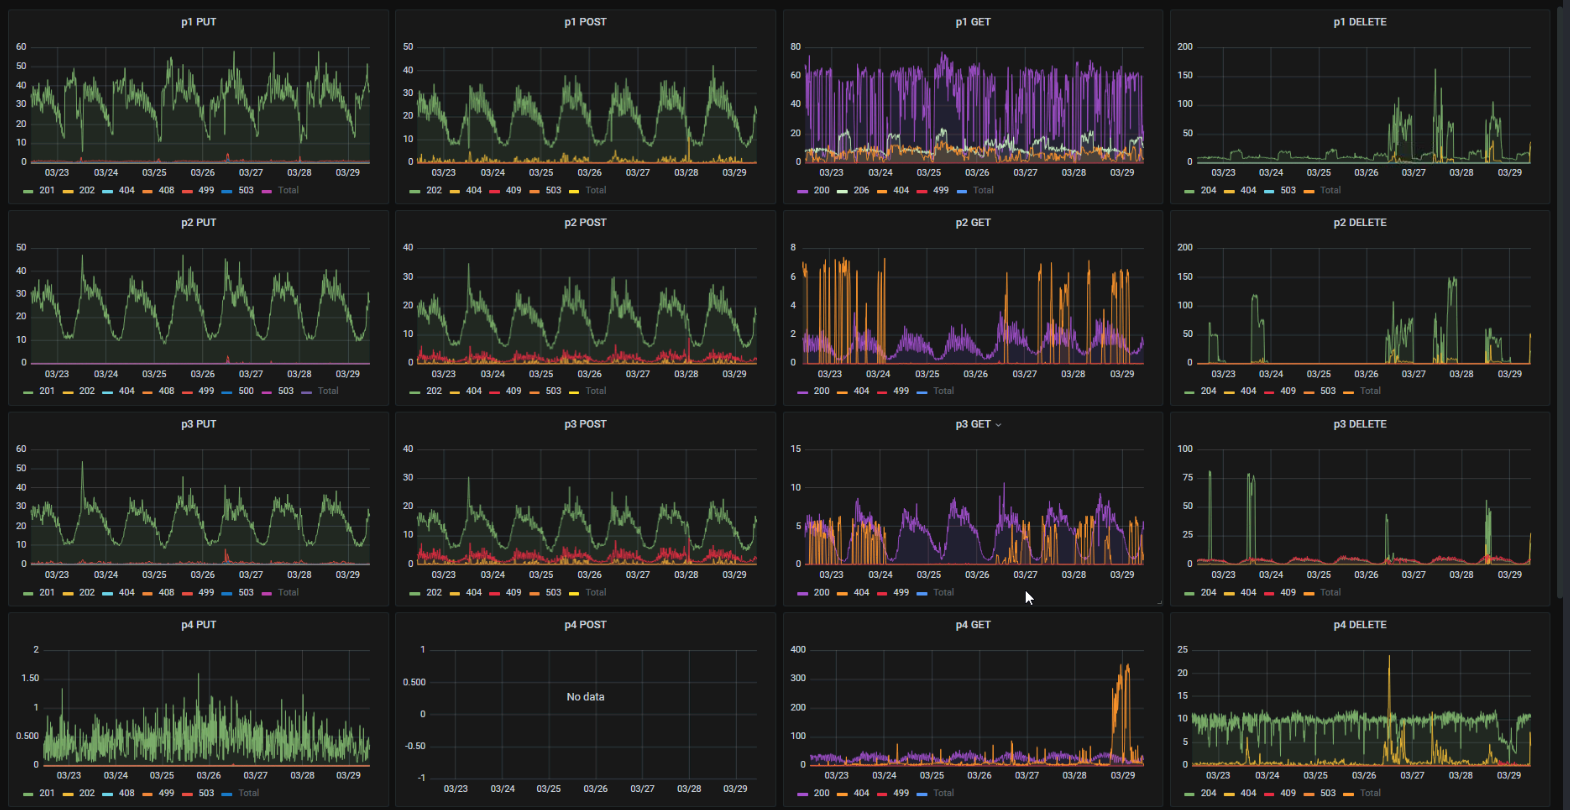Click the 400 y-axis label in p4 GET

click(x=798, y=650)
